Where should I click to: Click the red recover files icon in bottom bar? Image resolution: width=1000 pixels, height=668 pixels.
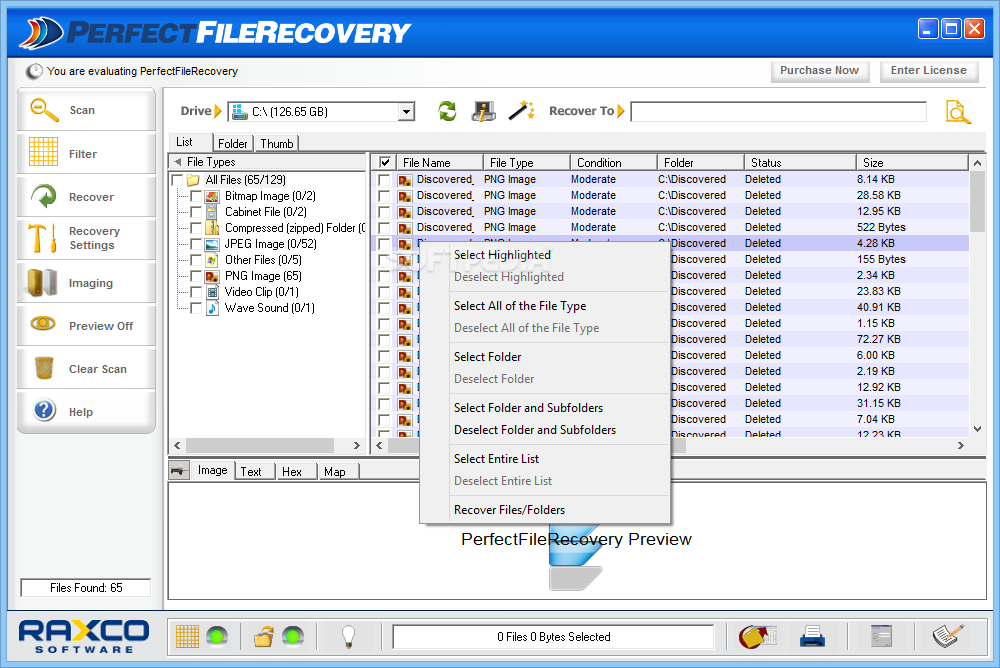click(757, 636)
